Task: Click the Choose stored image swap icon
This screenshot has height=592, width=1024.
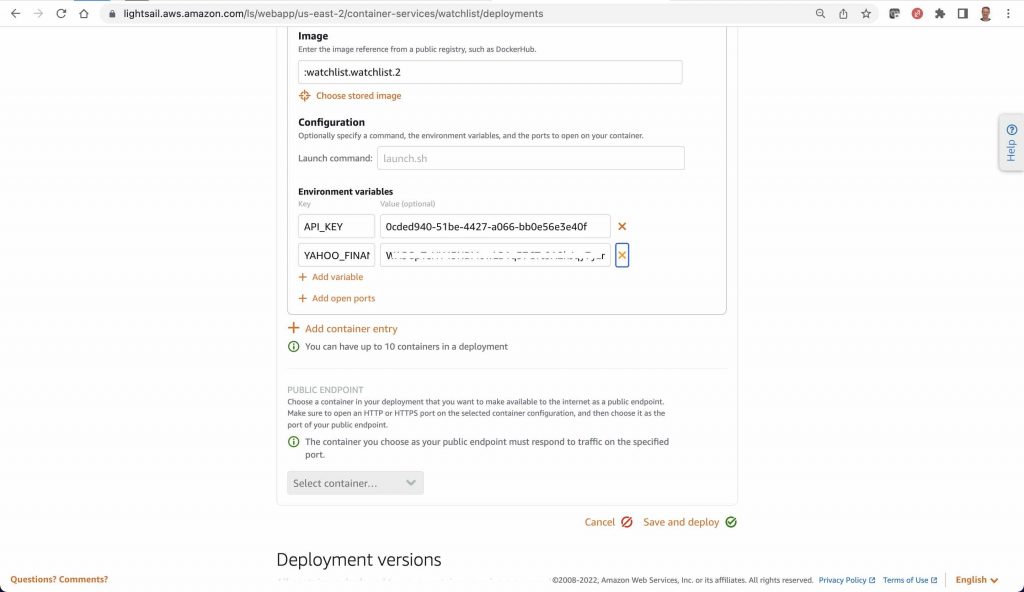Action: click(304, 95)
